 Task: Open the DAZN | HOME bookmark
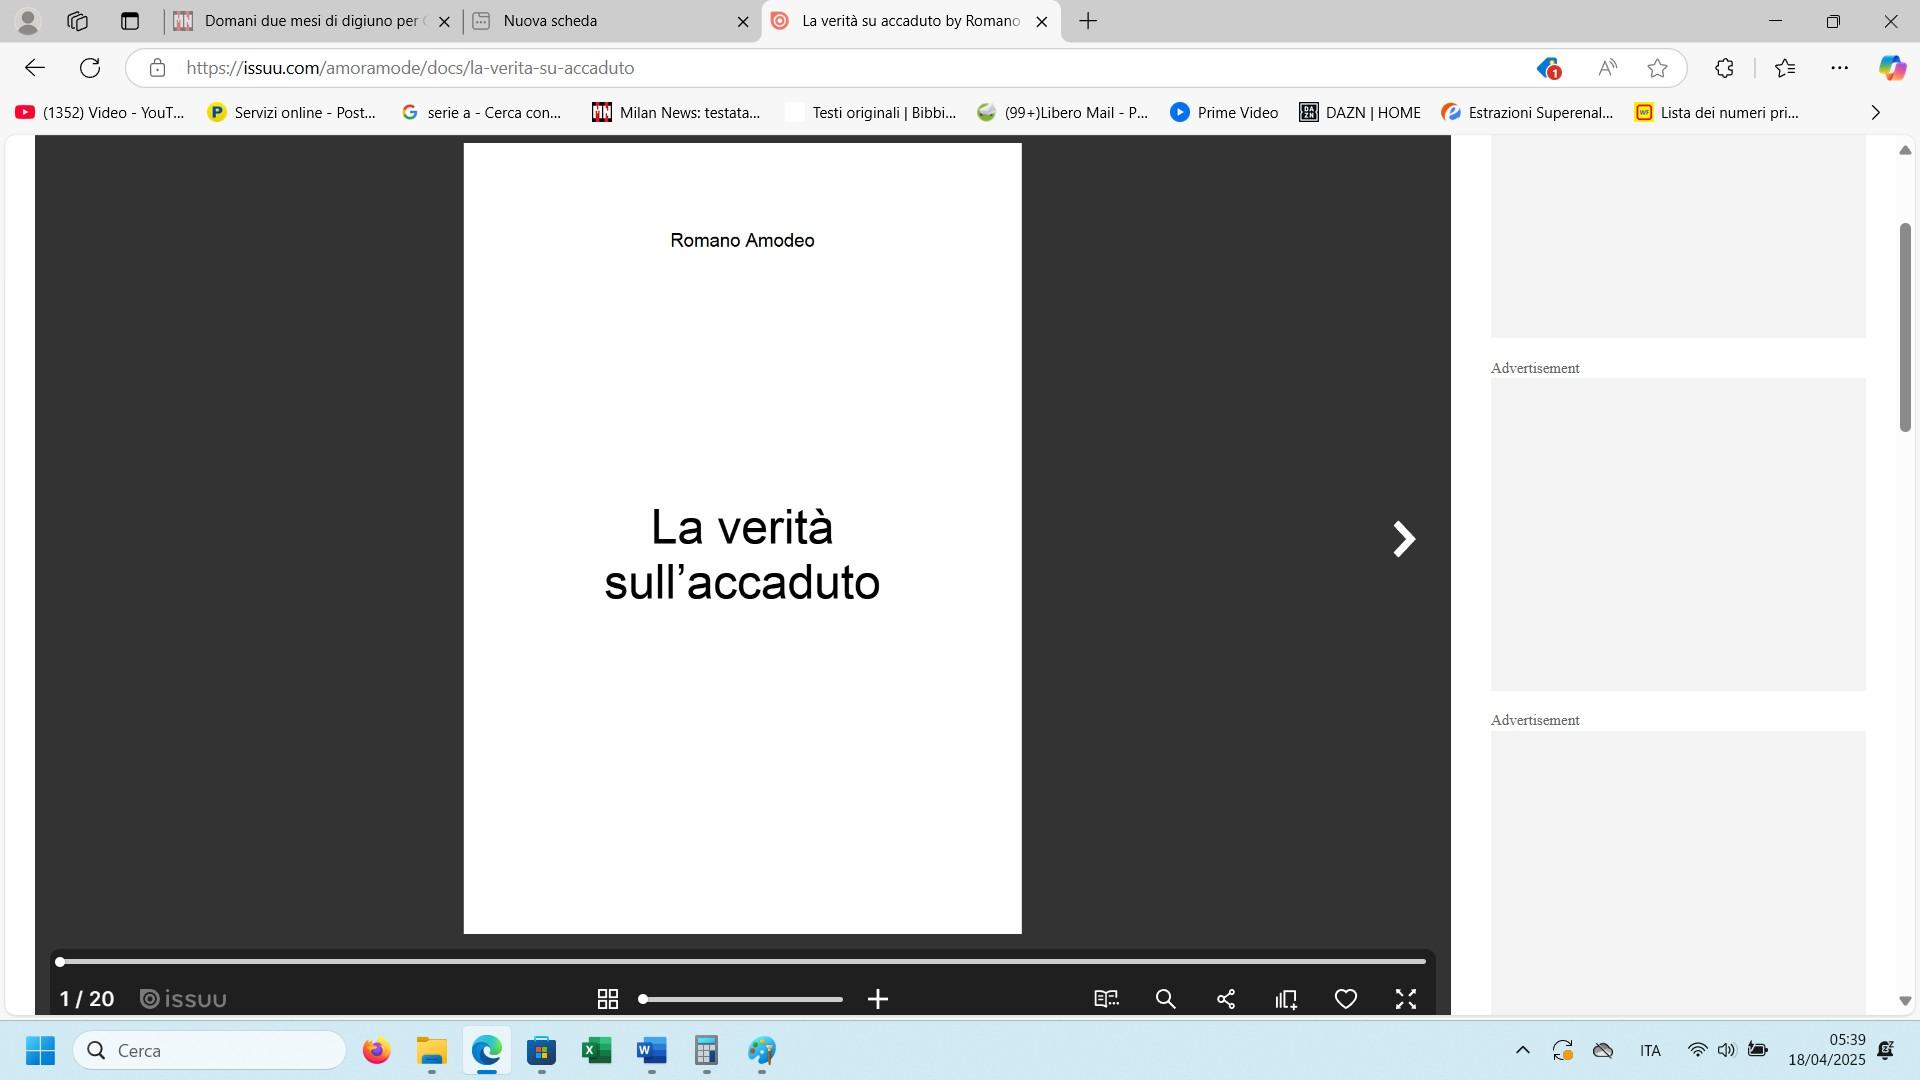click(1360, 113)
